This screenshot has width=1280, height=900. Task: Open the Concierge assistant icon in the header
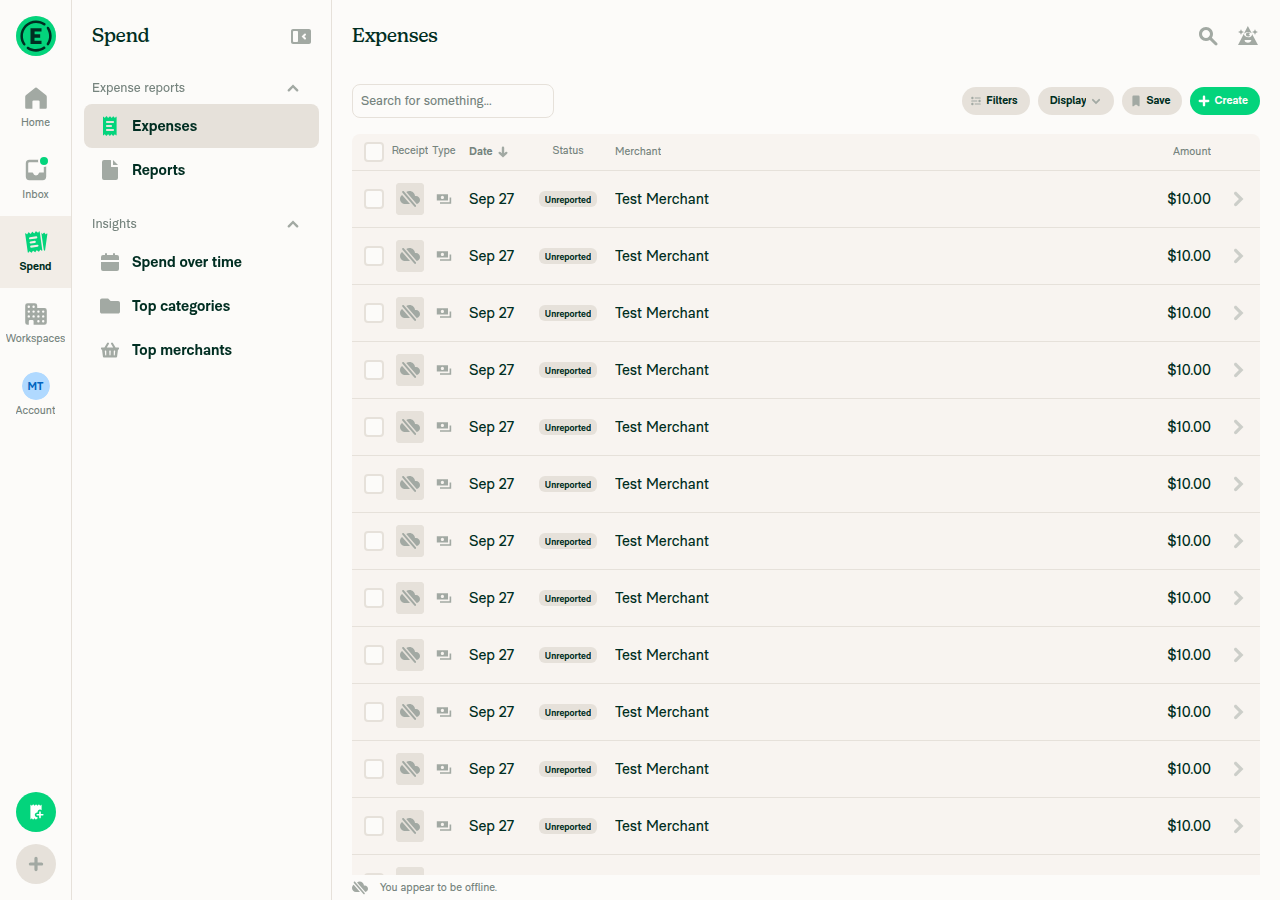pos(1248,36)
